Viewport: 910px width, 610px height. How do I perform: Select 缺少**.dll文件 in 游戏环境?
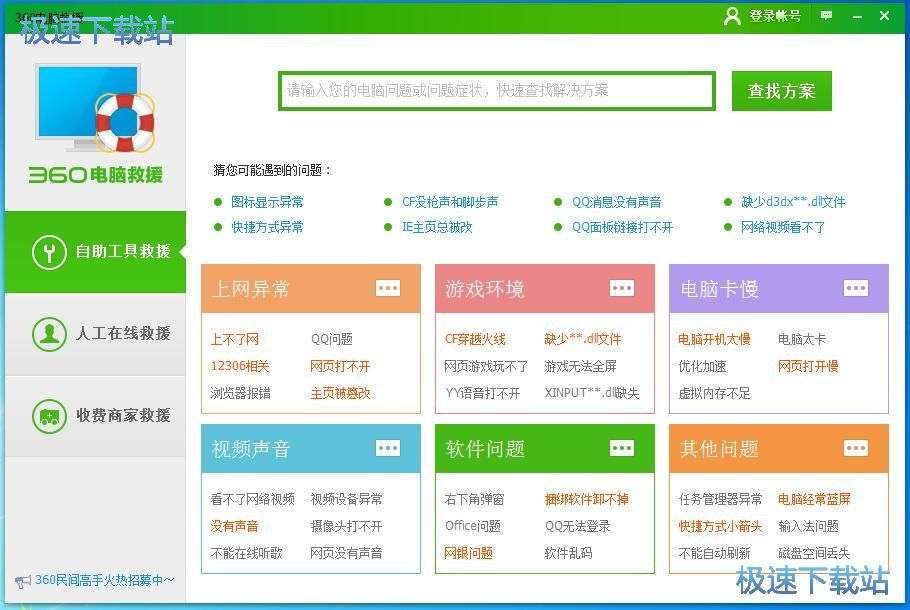(582, 339)
